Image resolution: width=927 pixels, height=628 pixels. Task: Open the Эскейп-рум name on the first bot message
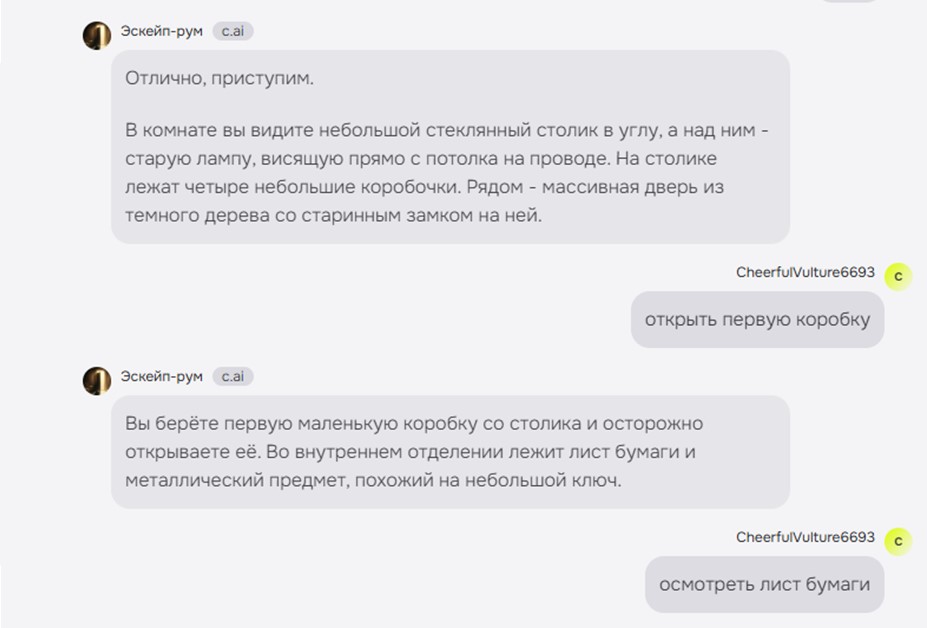(162, 31)
